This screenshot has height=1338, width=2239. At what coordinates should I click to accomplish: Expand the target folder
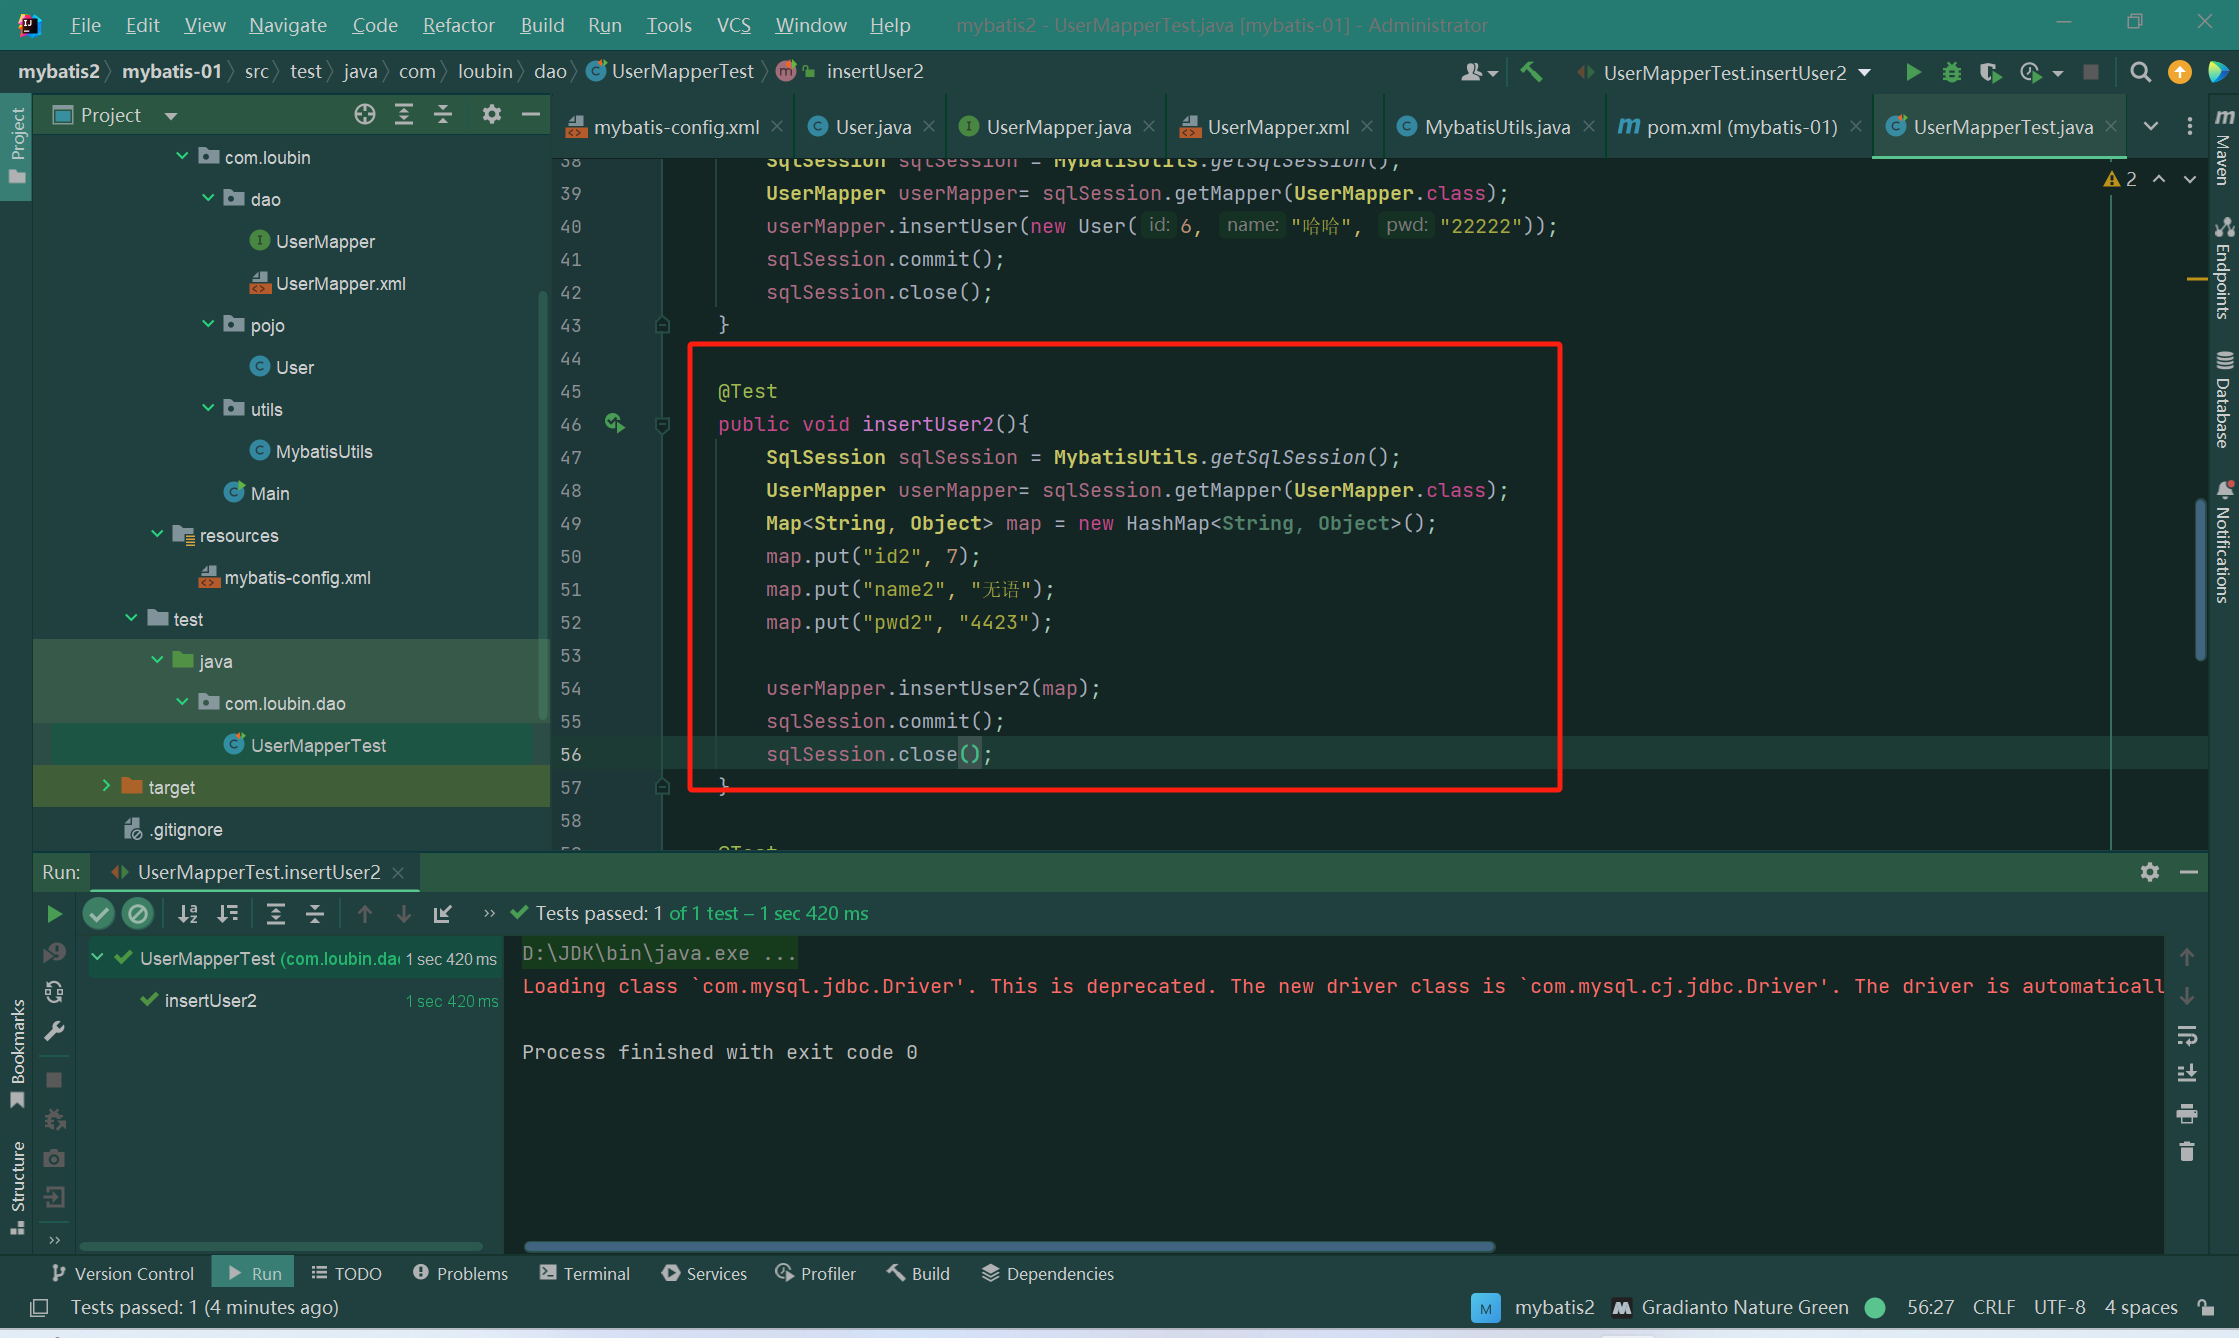point(106,786)
